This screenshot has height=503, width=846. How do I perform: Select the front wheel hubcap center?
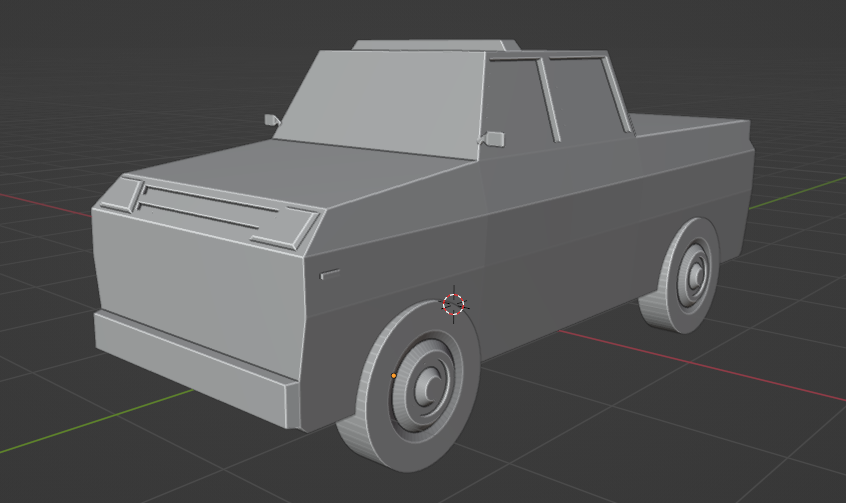(431, 386)
